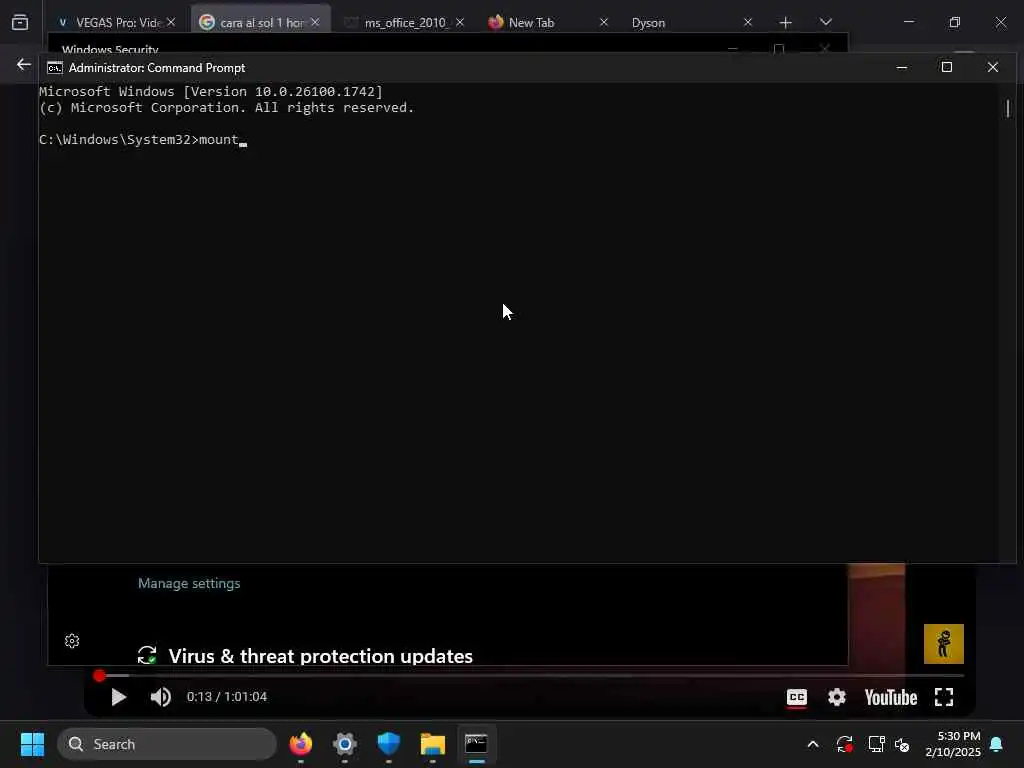
Task: Close the New Tab browser tab
Action: pos(604,22)
